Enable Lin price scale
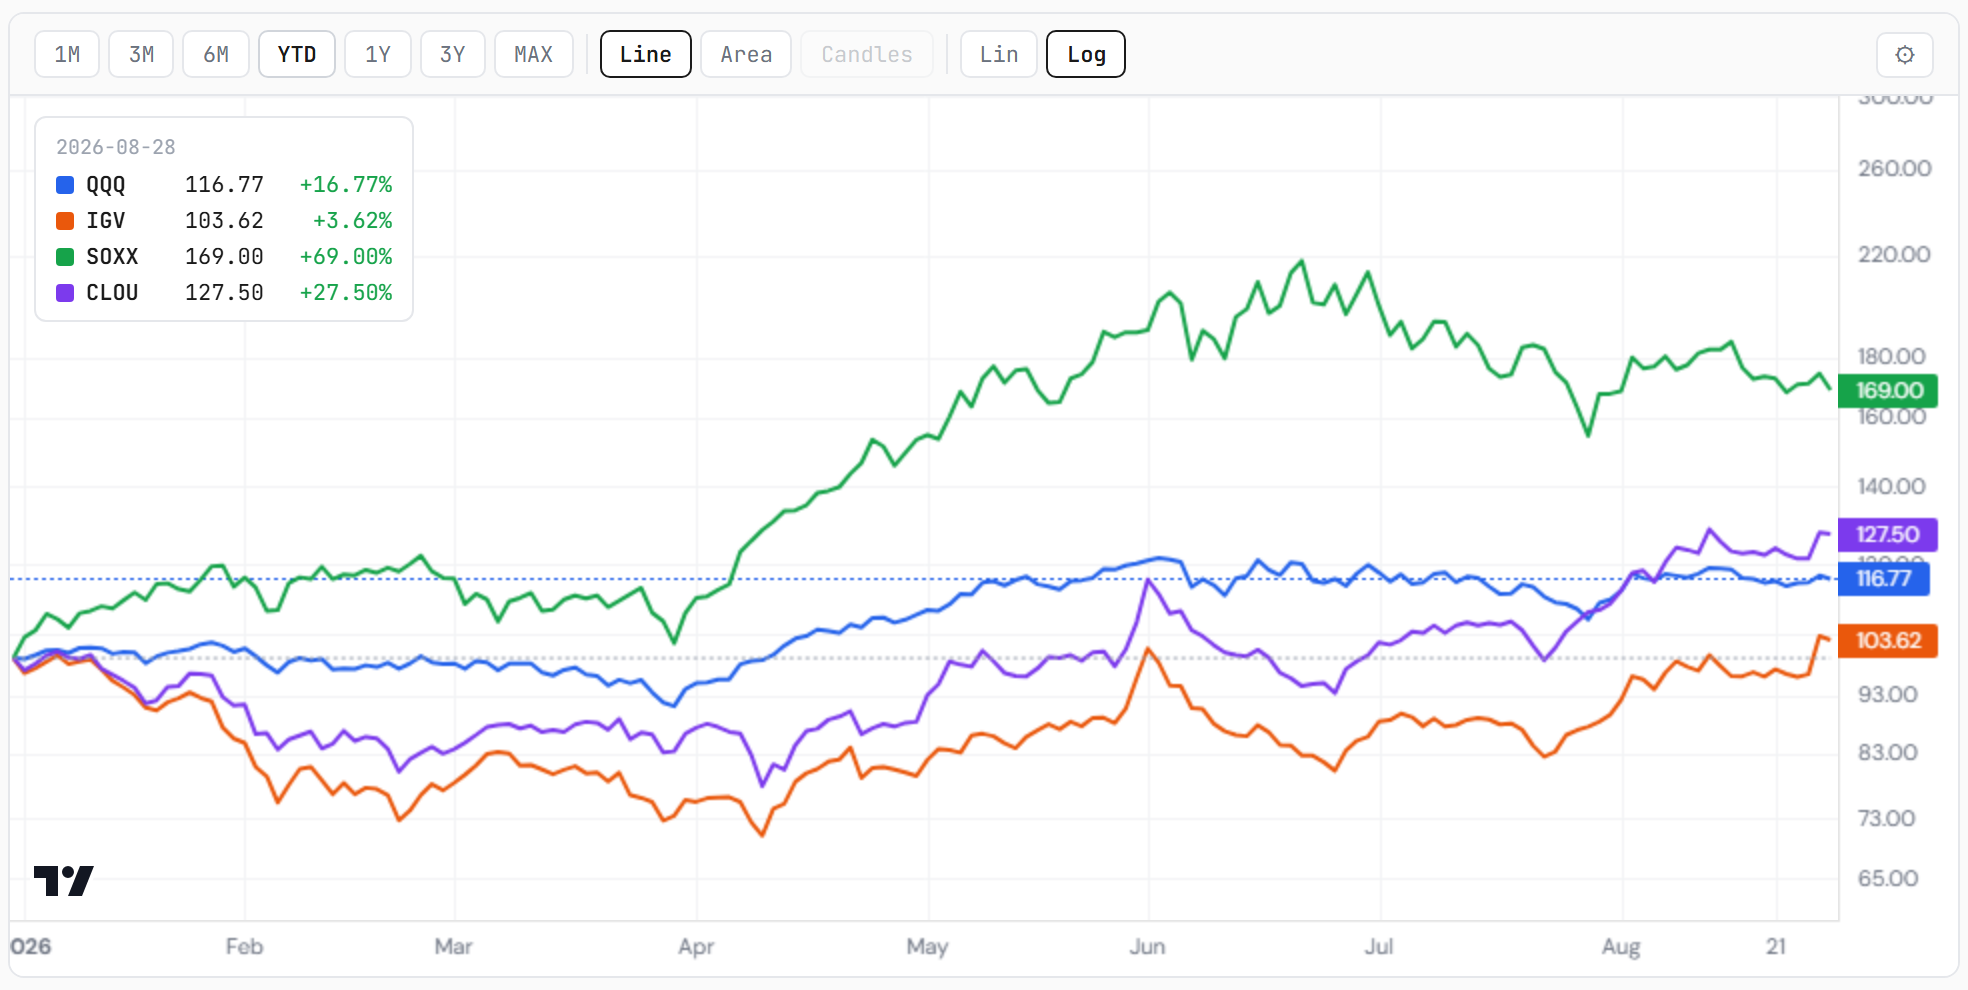This screenshot has width=1968, height=990. [x=999, y=54]
